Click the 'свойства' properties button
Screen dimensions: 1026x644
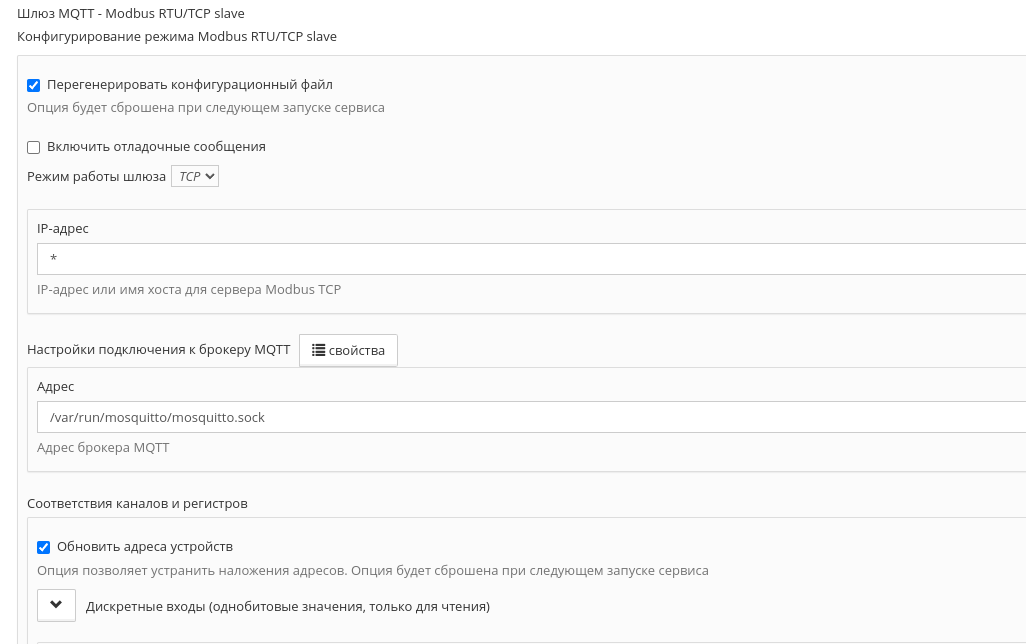(x=348, y=350)
